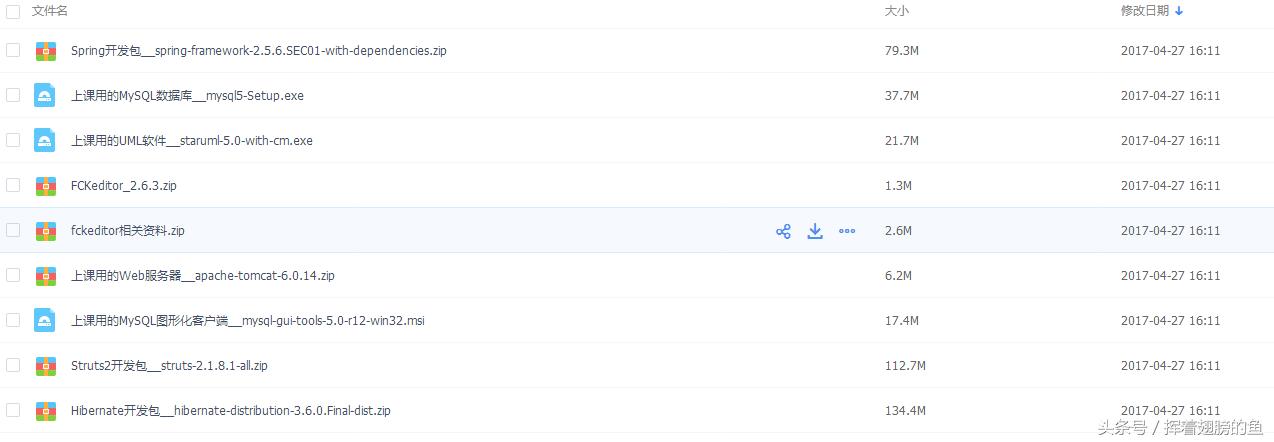Tick the FCKeditor_2.6.3.zip checkbox
This screenshot has width=1274, height=442.
pyautogui.click(x=13, y=185)
